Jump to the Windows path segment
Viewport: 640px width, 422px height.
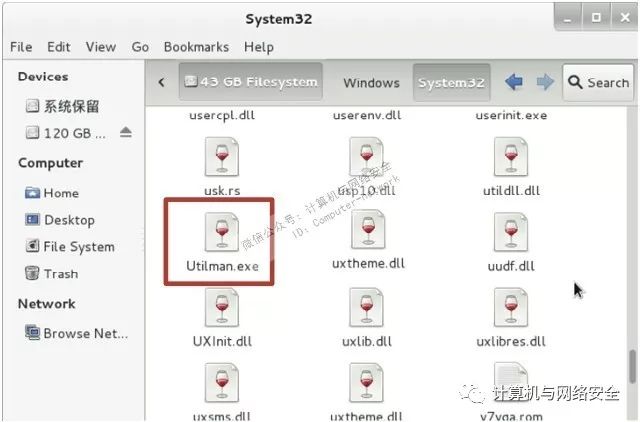371,83
